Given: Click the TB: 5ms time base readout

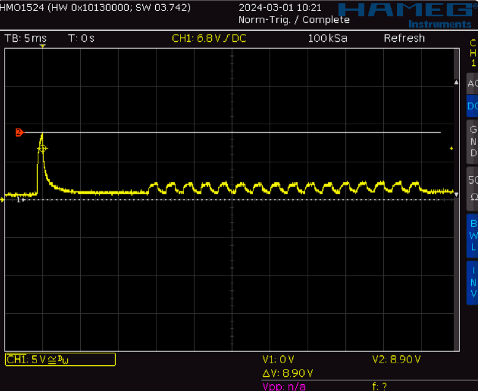Looking at the screenshot, I should 26,38.
